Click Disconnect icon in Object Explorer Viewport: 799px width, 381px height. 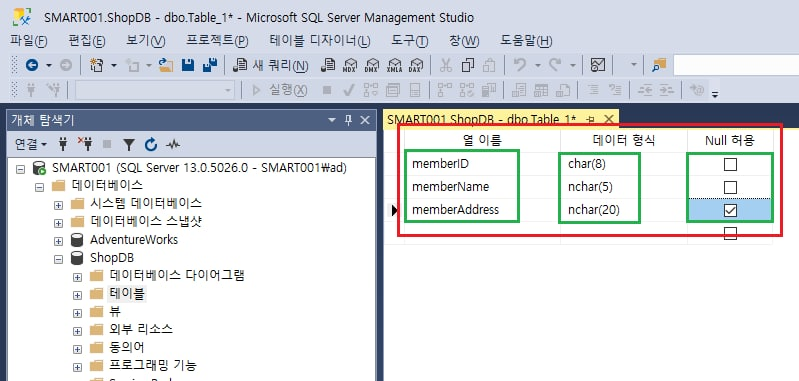(x=85, y=145)
